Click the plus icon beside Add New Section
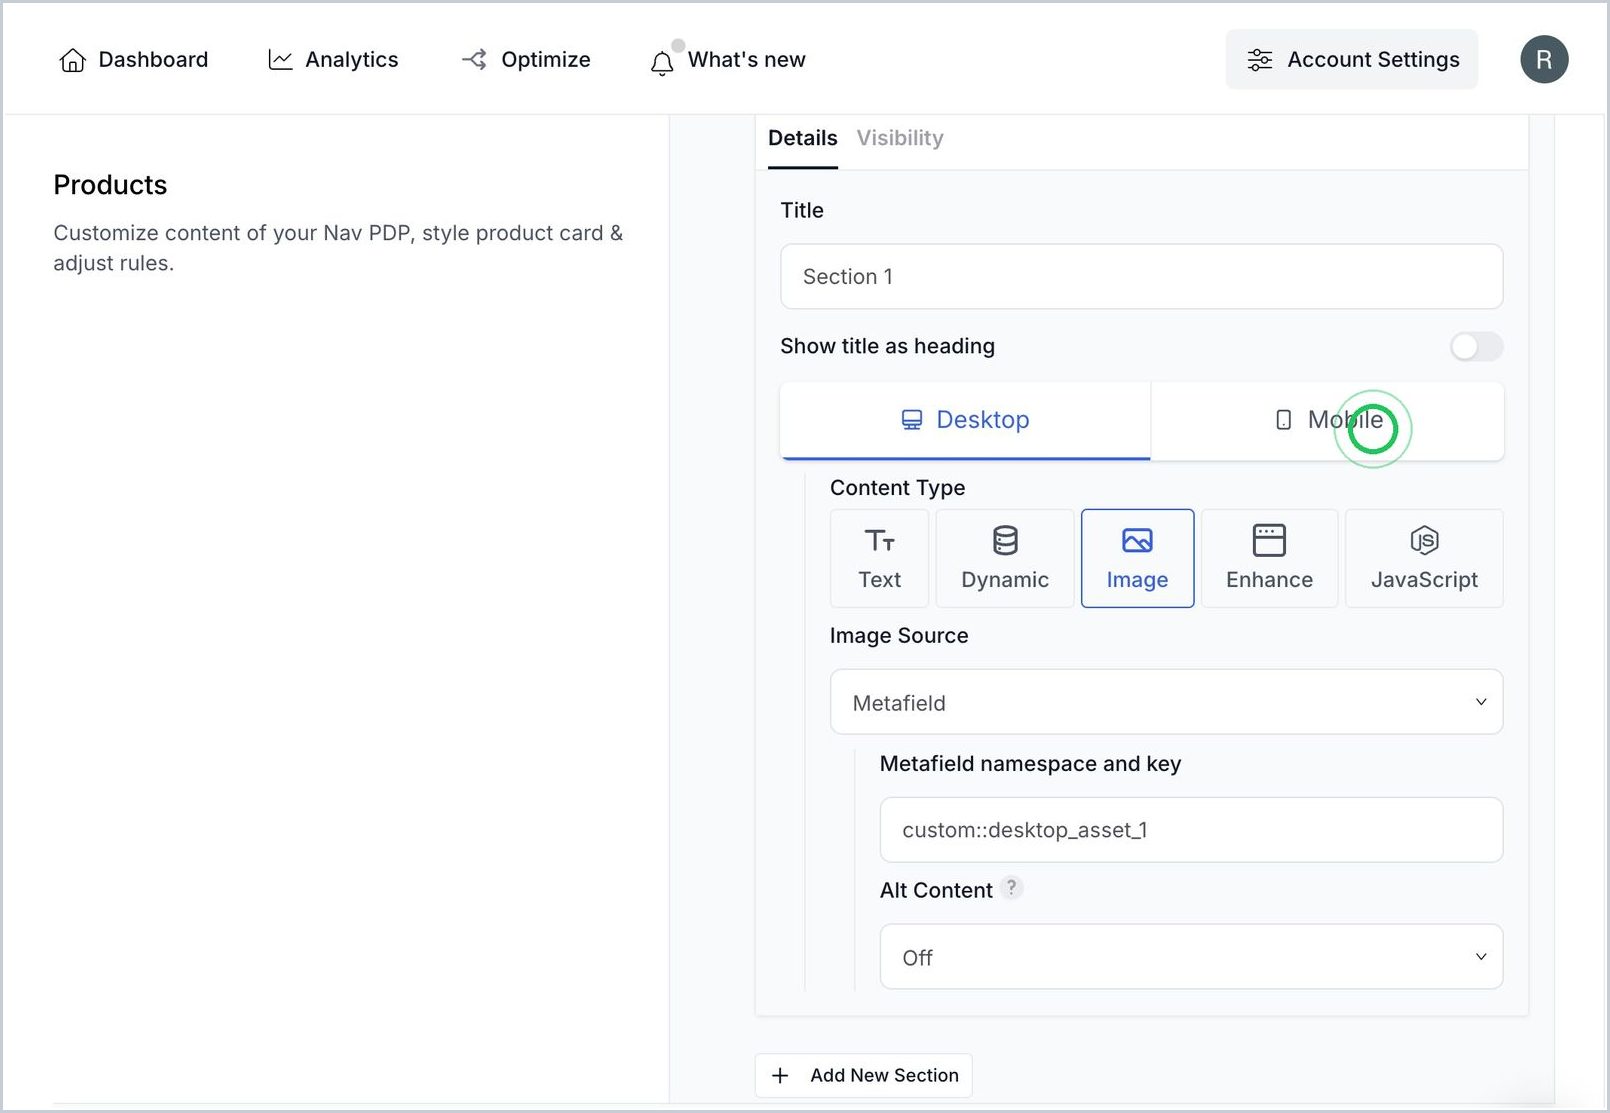1610x1113 pixels. point(781,1075)
